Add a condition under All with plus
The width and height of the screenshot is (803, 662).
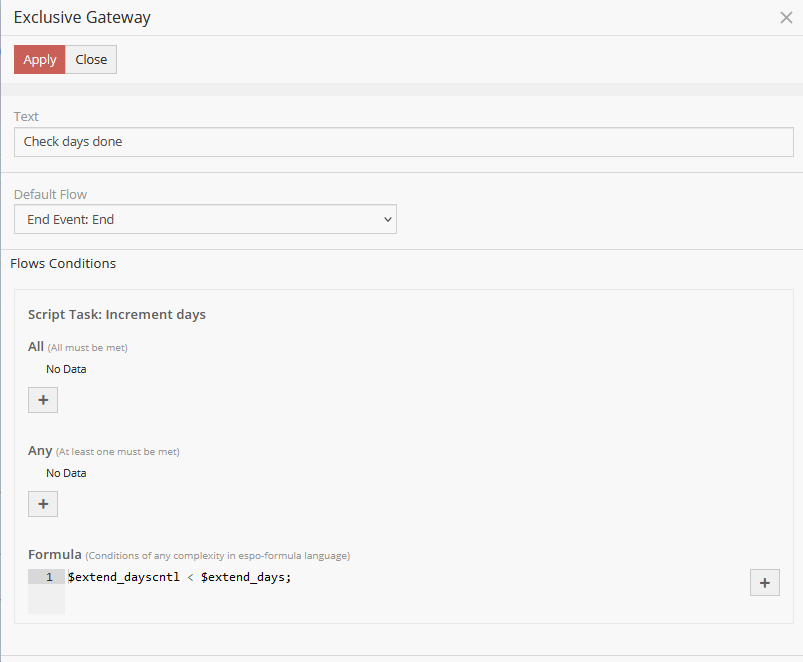42,400
